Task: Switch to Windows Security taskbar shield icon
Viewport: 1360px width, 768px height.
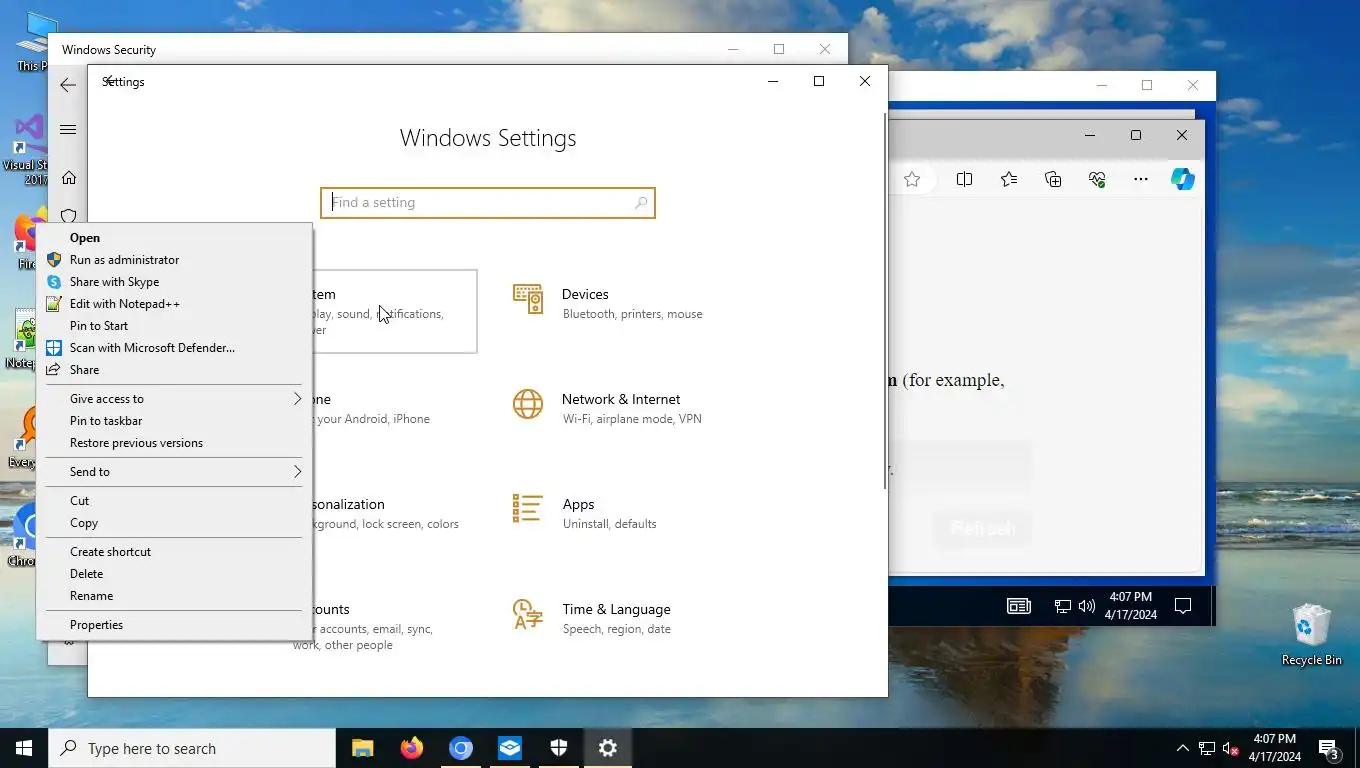Action: pyautogui.click(x=558, y=748)
